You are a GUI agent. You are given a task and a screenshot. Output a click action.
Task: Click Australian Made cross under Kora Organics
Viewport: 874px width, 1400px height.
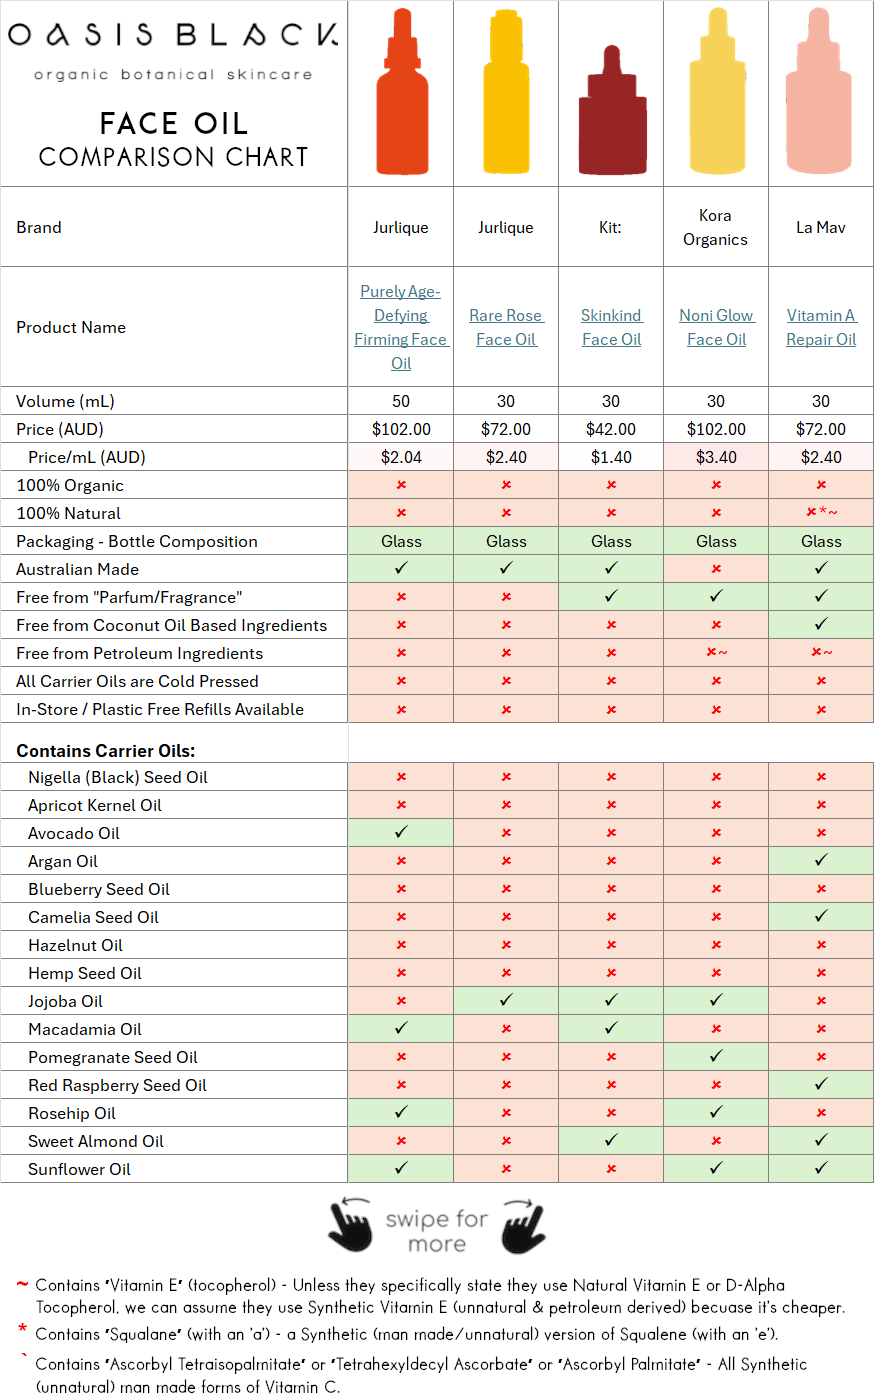[x=716, y=569]
